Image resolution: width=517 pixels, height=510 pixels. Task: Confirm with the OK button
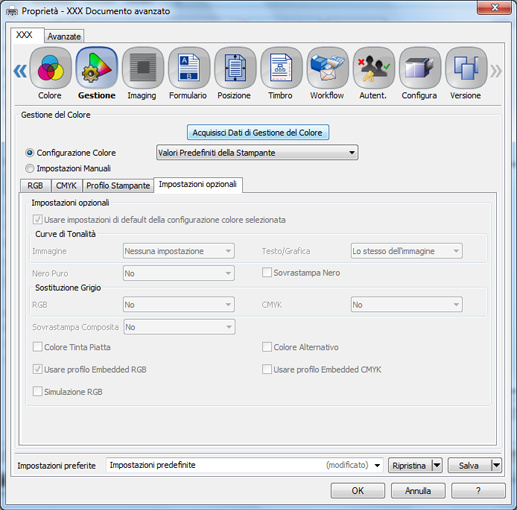coord(358,491)
